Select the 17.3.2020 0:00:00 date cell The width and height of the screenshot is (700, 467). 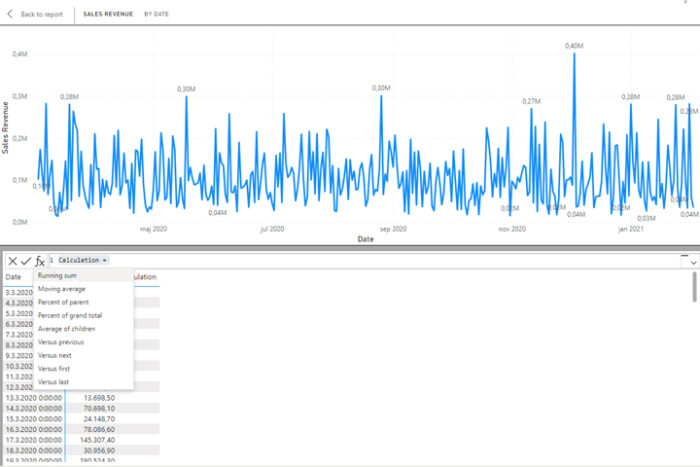34,440
